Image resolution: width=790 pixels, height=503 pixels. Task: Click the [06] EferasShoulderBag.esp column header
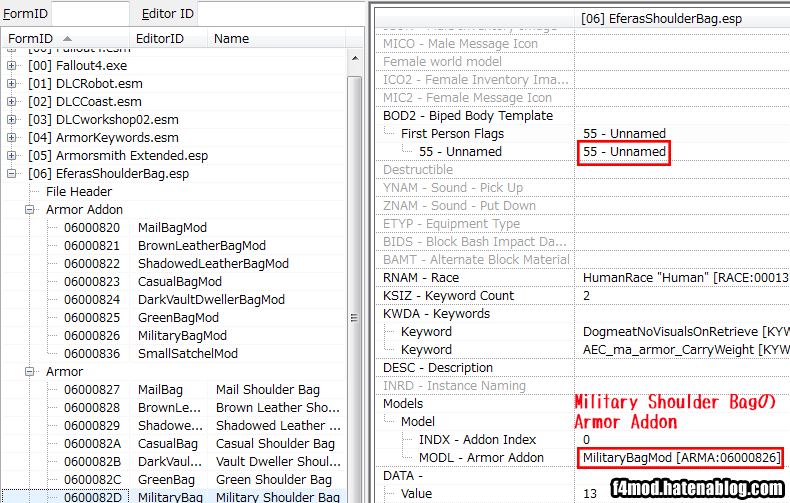(x=661, y=19)
